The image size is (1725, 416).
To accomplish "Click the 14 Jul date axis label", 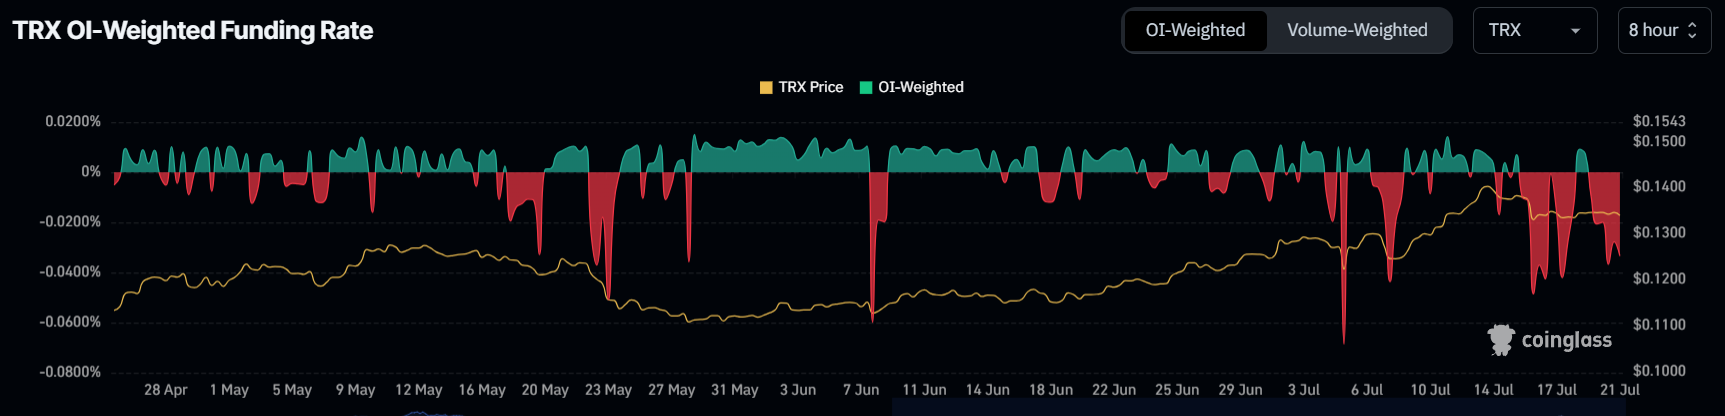I will click(x=1493, y=390).
